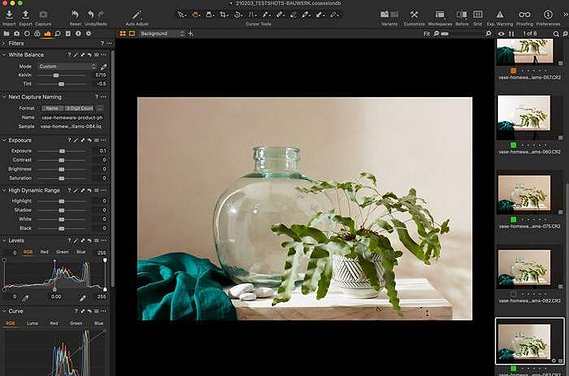Click the Undo arrow icon
Viewport: 569px width, 376px height.
pos(90,15)
